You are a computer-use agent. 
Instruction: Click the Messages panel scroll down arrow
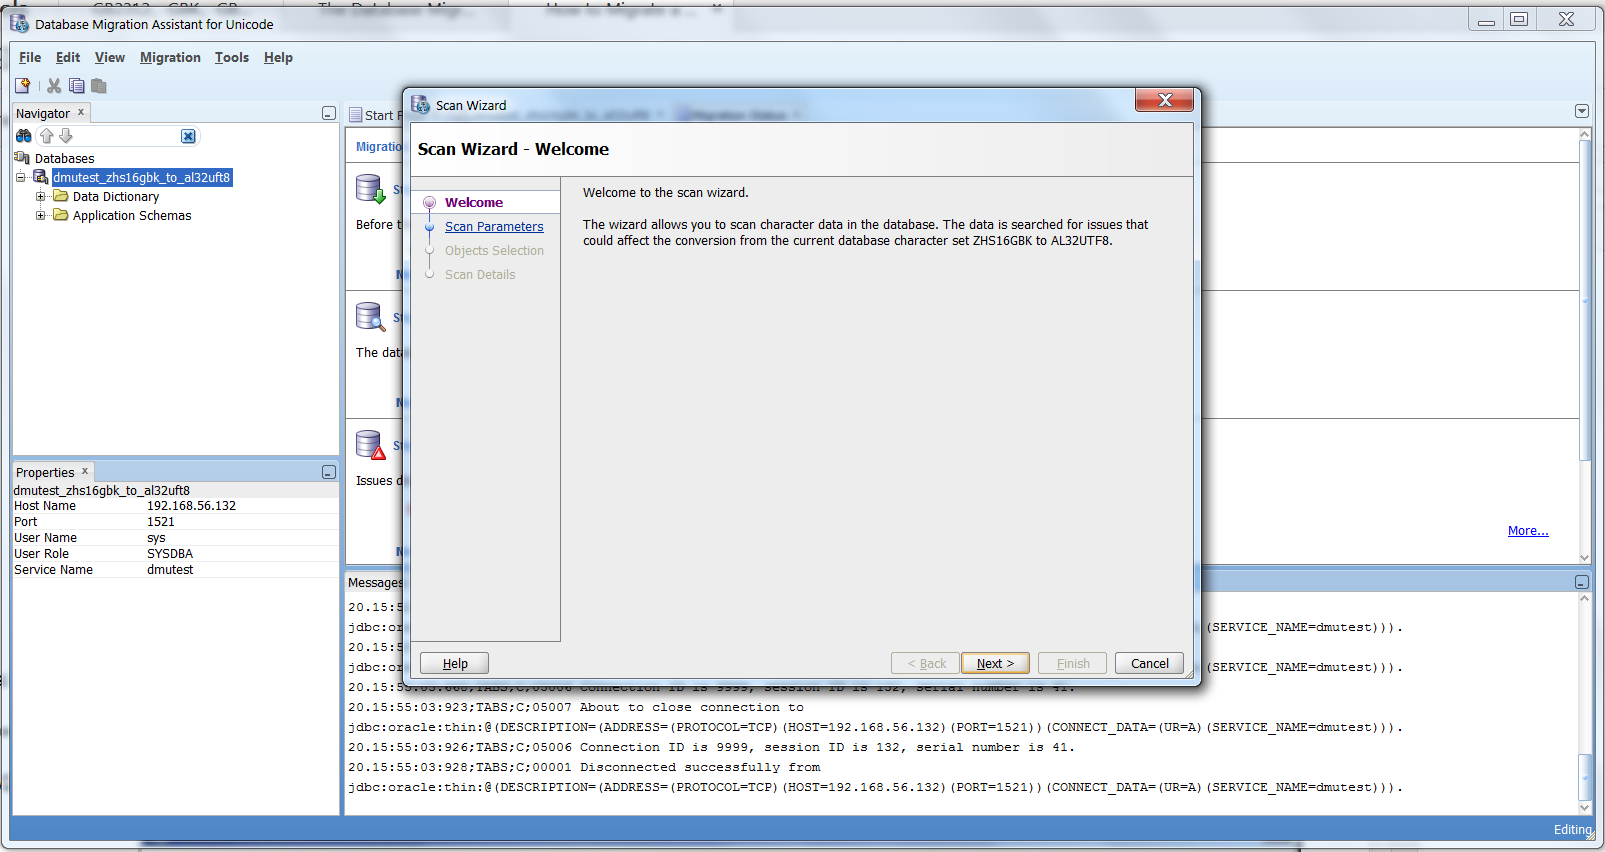pos(1584,807)
